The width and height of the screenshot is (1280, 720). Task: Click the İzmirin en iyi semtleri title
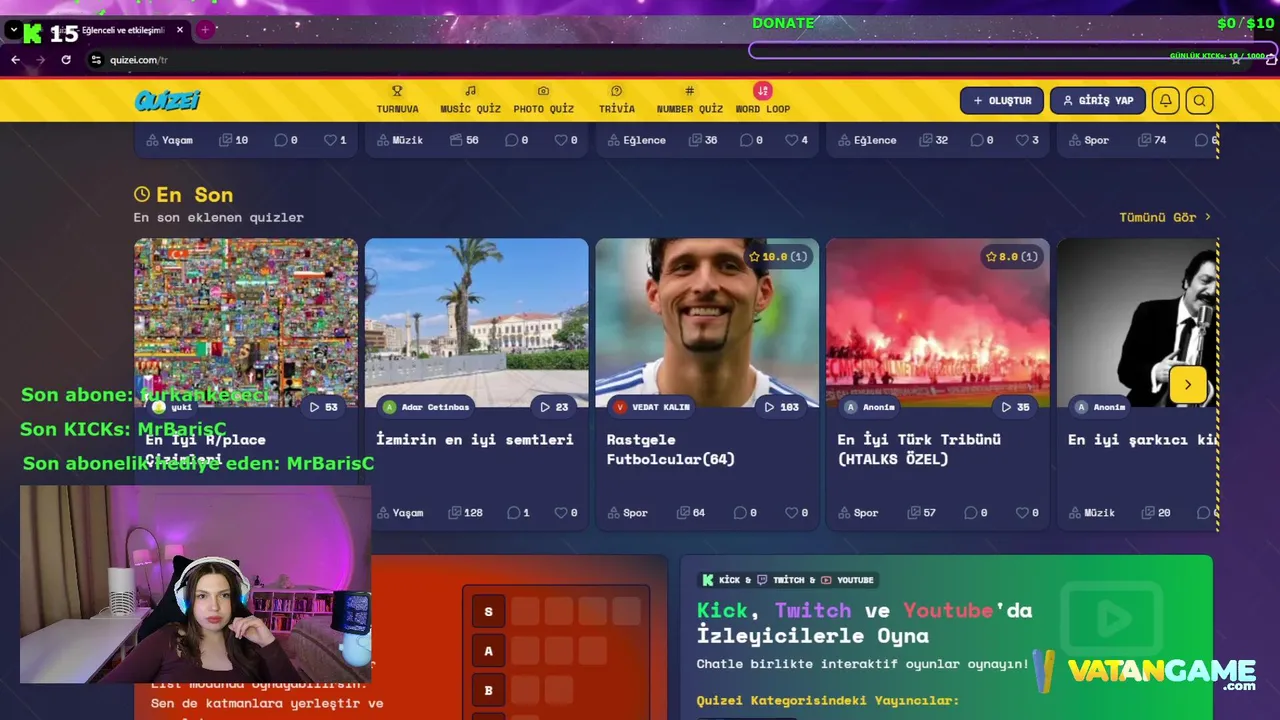click(x=475, y=439)
